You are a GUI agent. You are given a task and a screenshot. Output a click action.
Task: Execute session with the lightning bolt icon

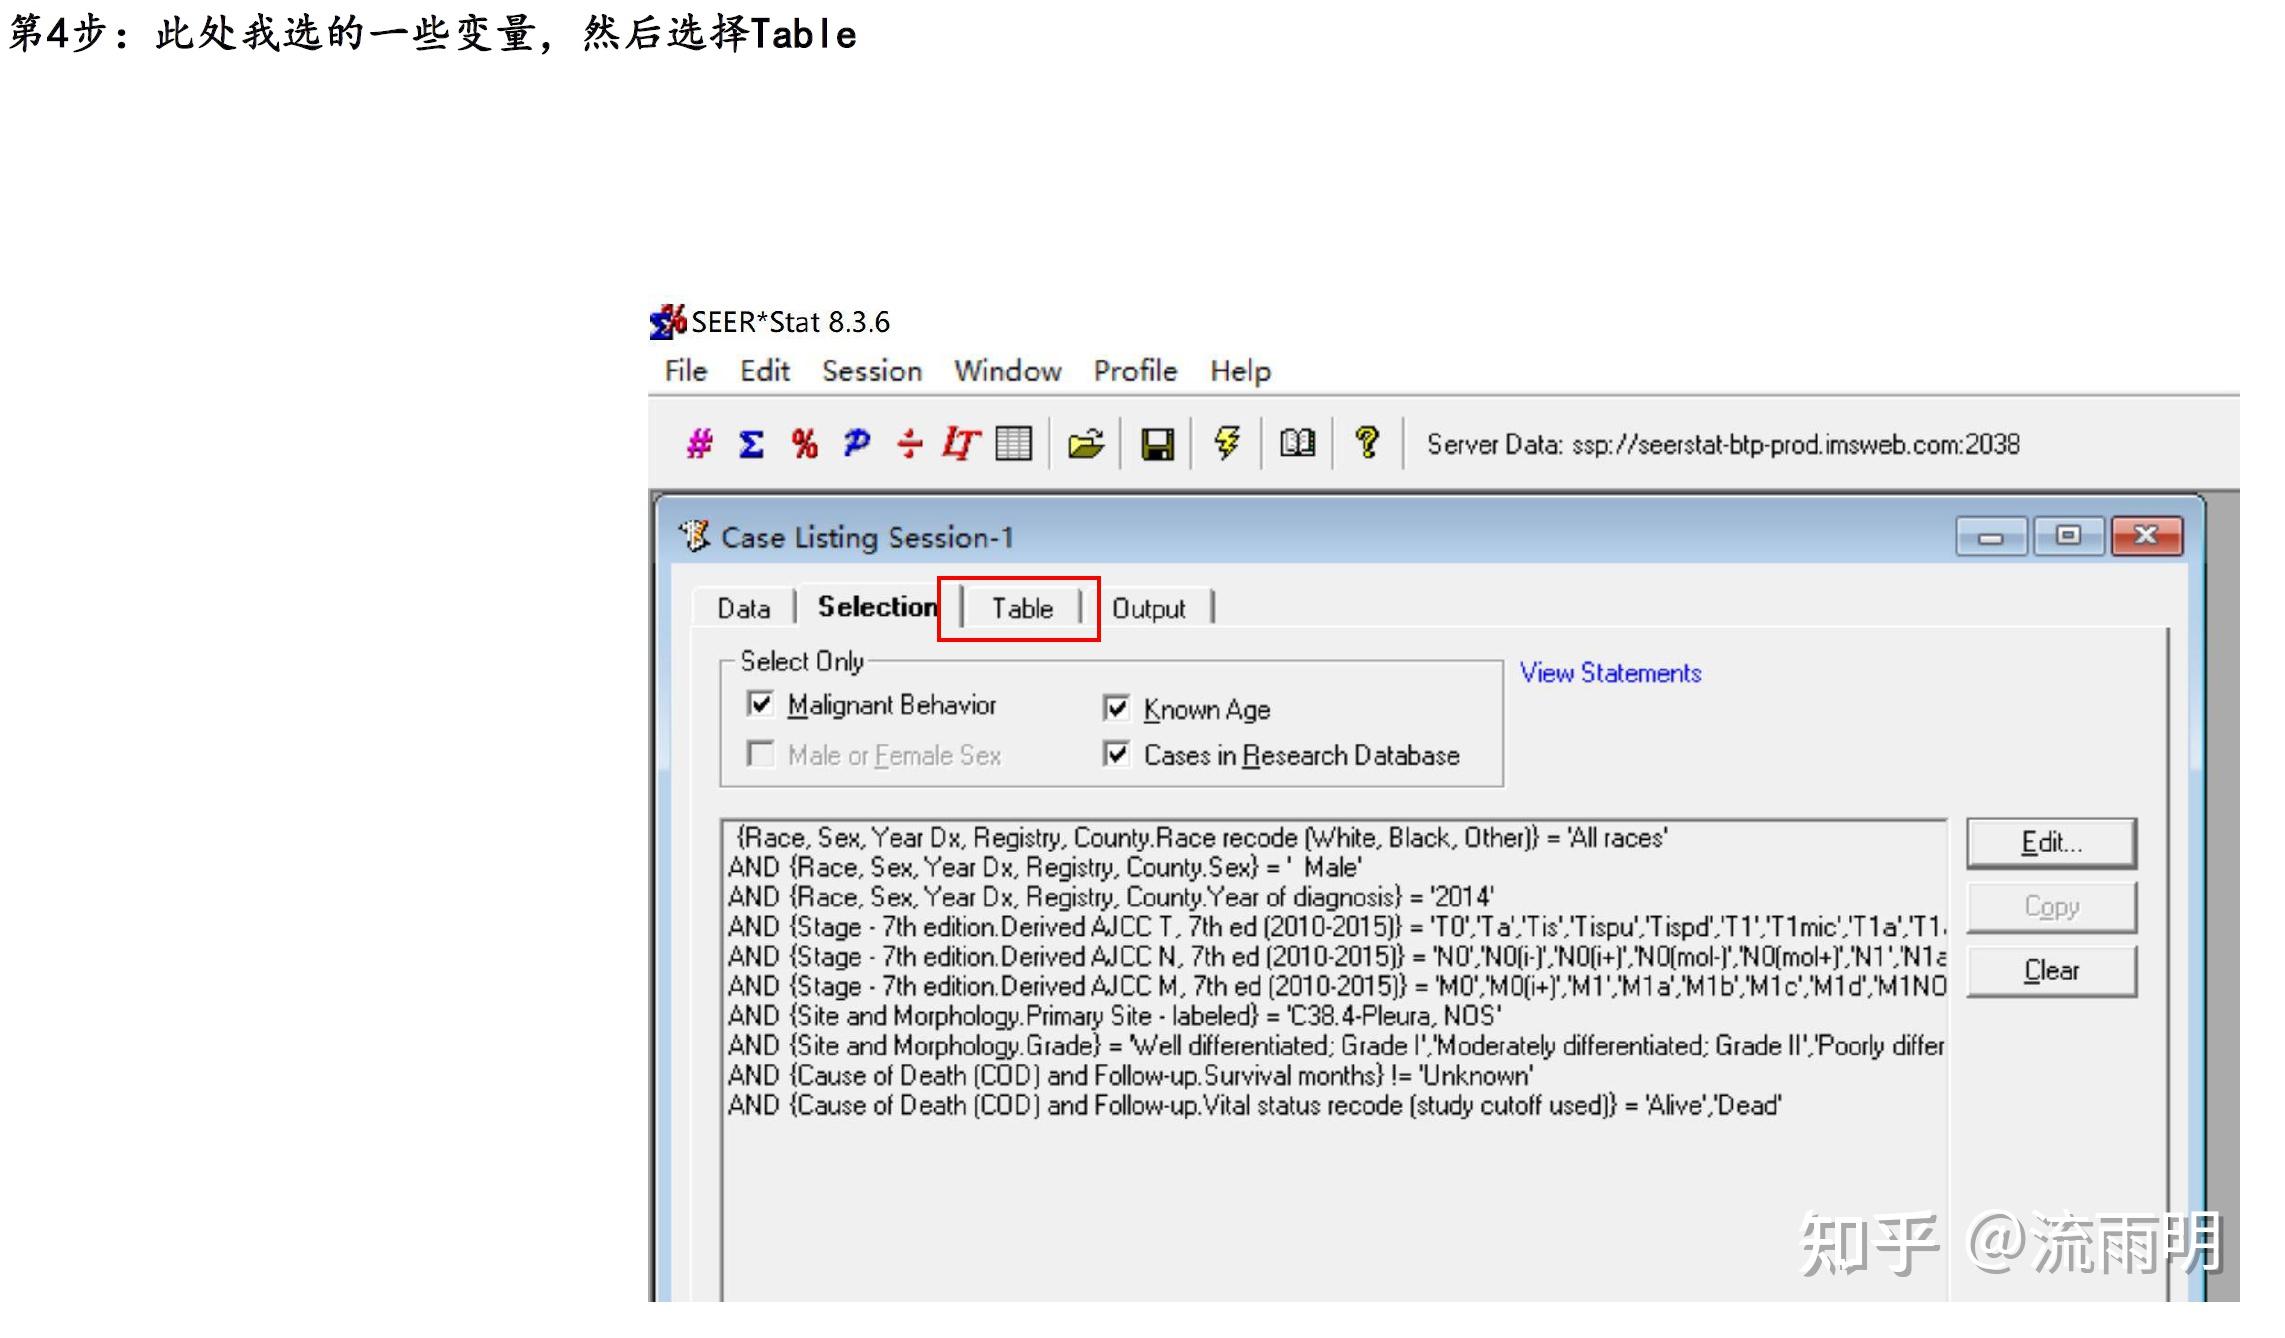click(1227, 443)
